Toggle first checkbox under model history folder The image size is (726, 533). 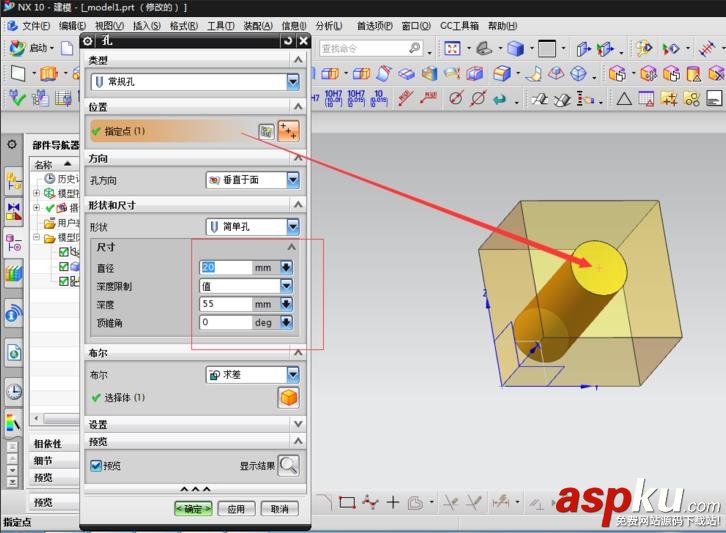pyautogui.click(x=64, y=252)
